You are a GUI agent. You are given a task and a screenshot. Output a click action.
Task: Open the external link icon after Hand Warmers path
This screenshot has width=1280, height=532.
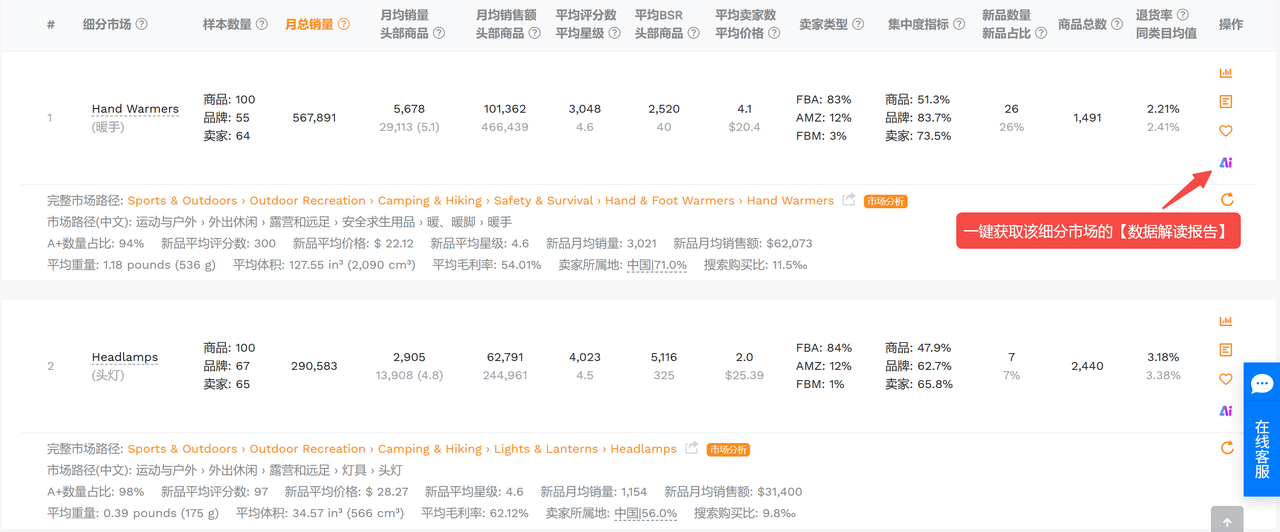click(849, 200)
